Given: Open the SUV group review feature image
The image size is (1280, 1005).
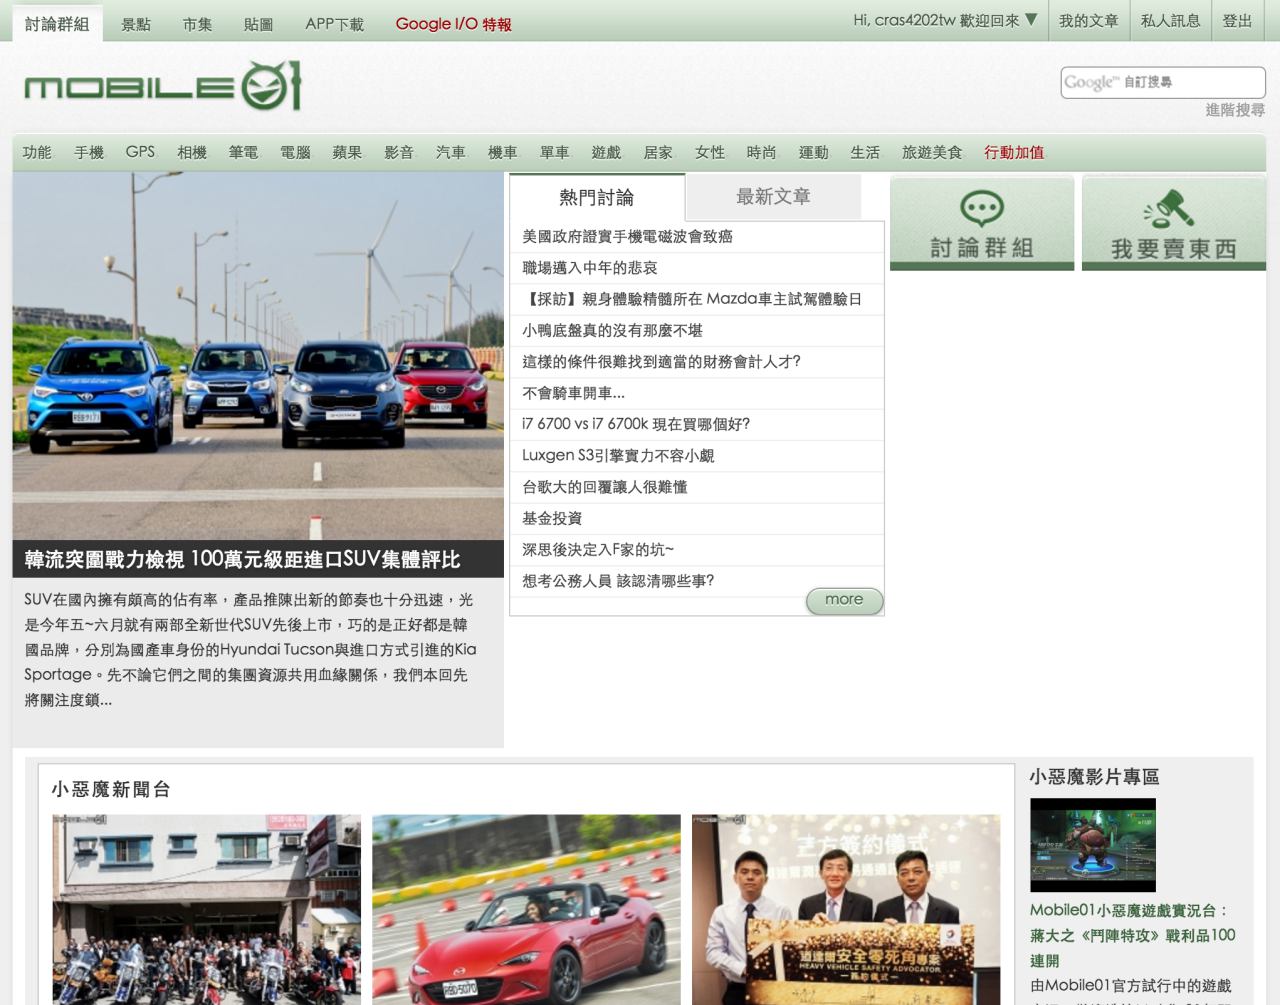Looking at the screenshot, I should [258, 356].
